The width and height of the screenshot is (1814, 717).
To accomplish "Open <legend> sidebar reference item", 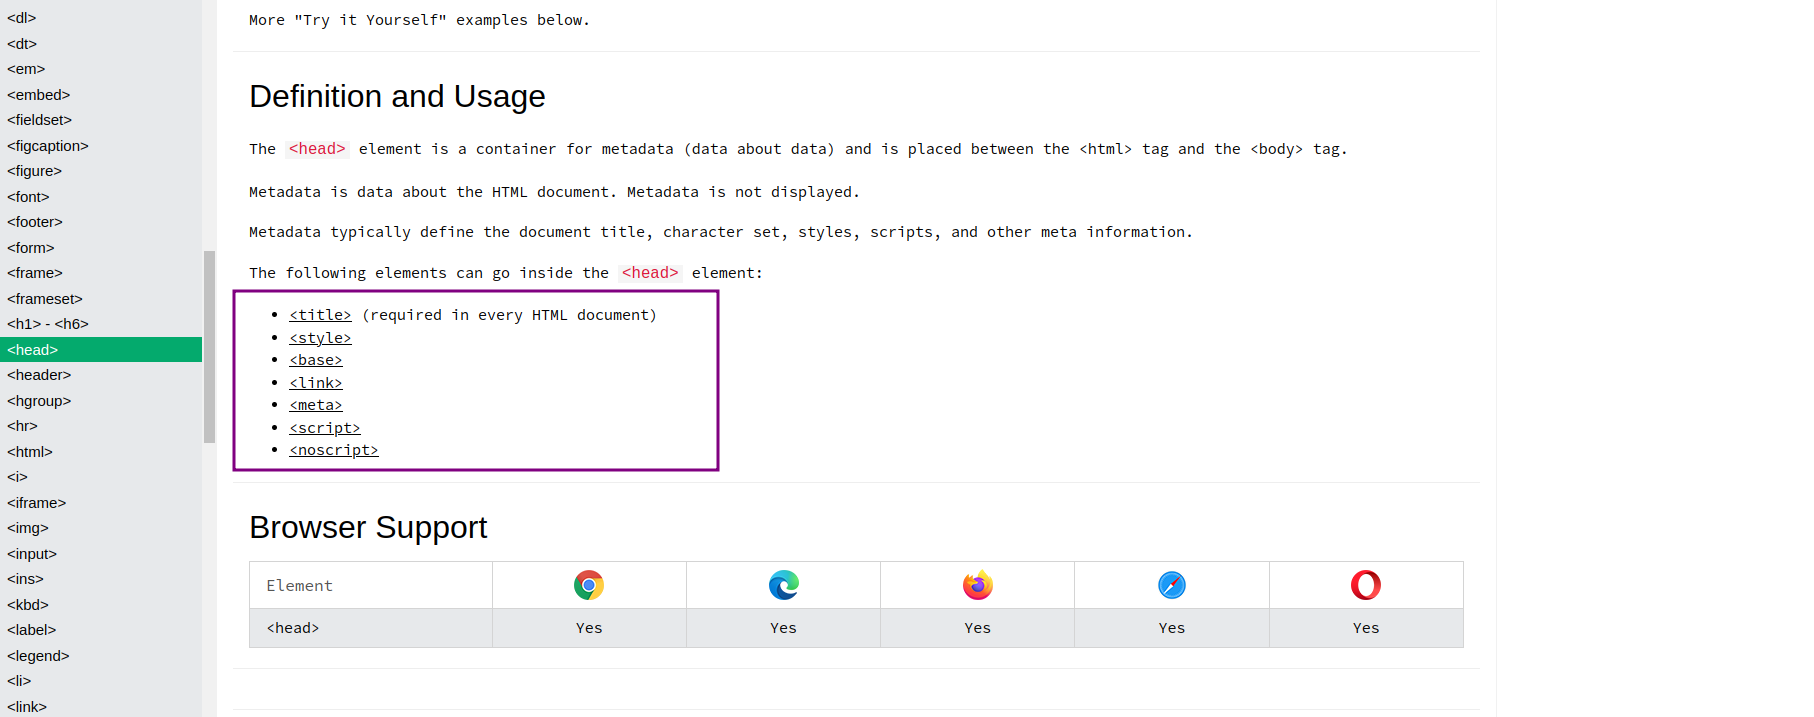I will pyautogui.click(x=38, y=656).
